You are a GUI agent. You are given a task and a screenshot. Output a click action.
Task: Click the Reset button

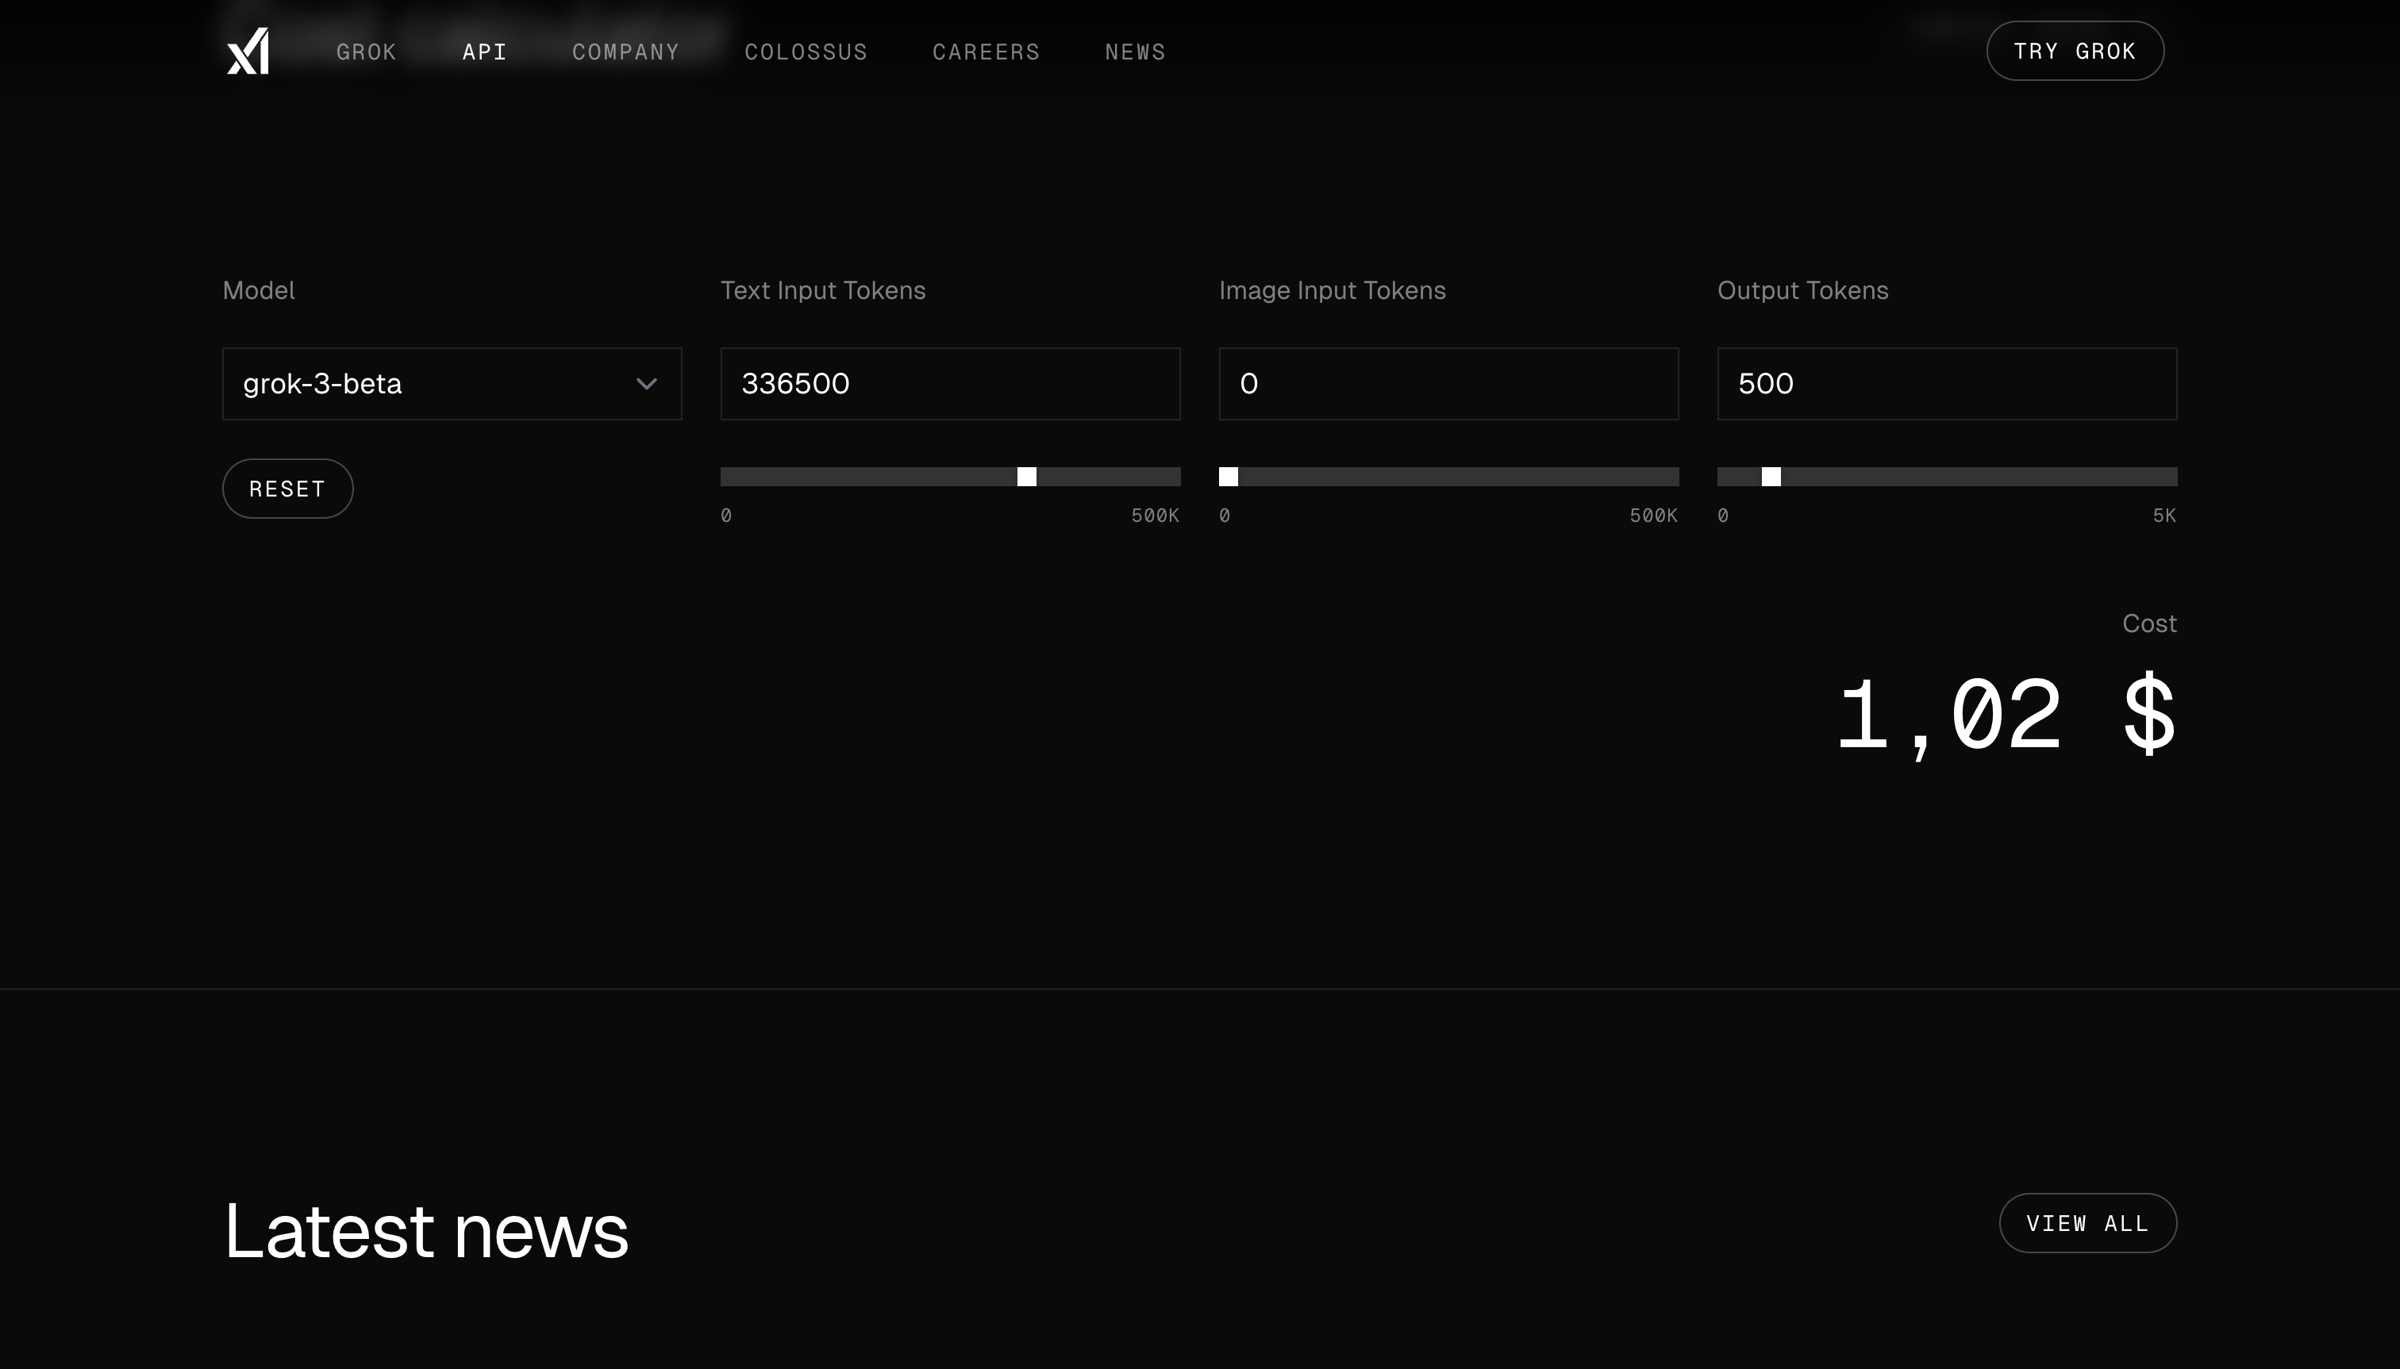(x=288, y=489)
